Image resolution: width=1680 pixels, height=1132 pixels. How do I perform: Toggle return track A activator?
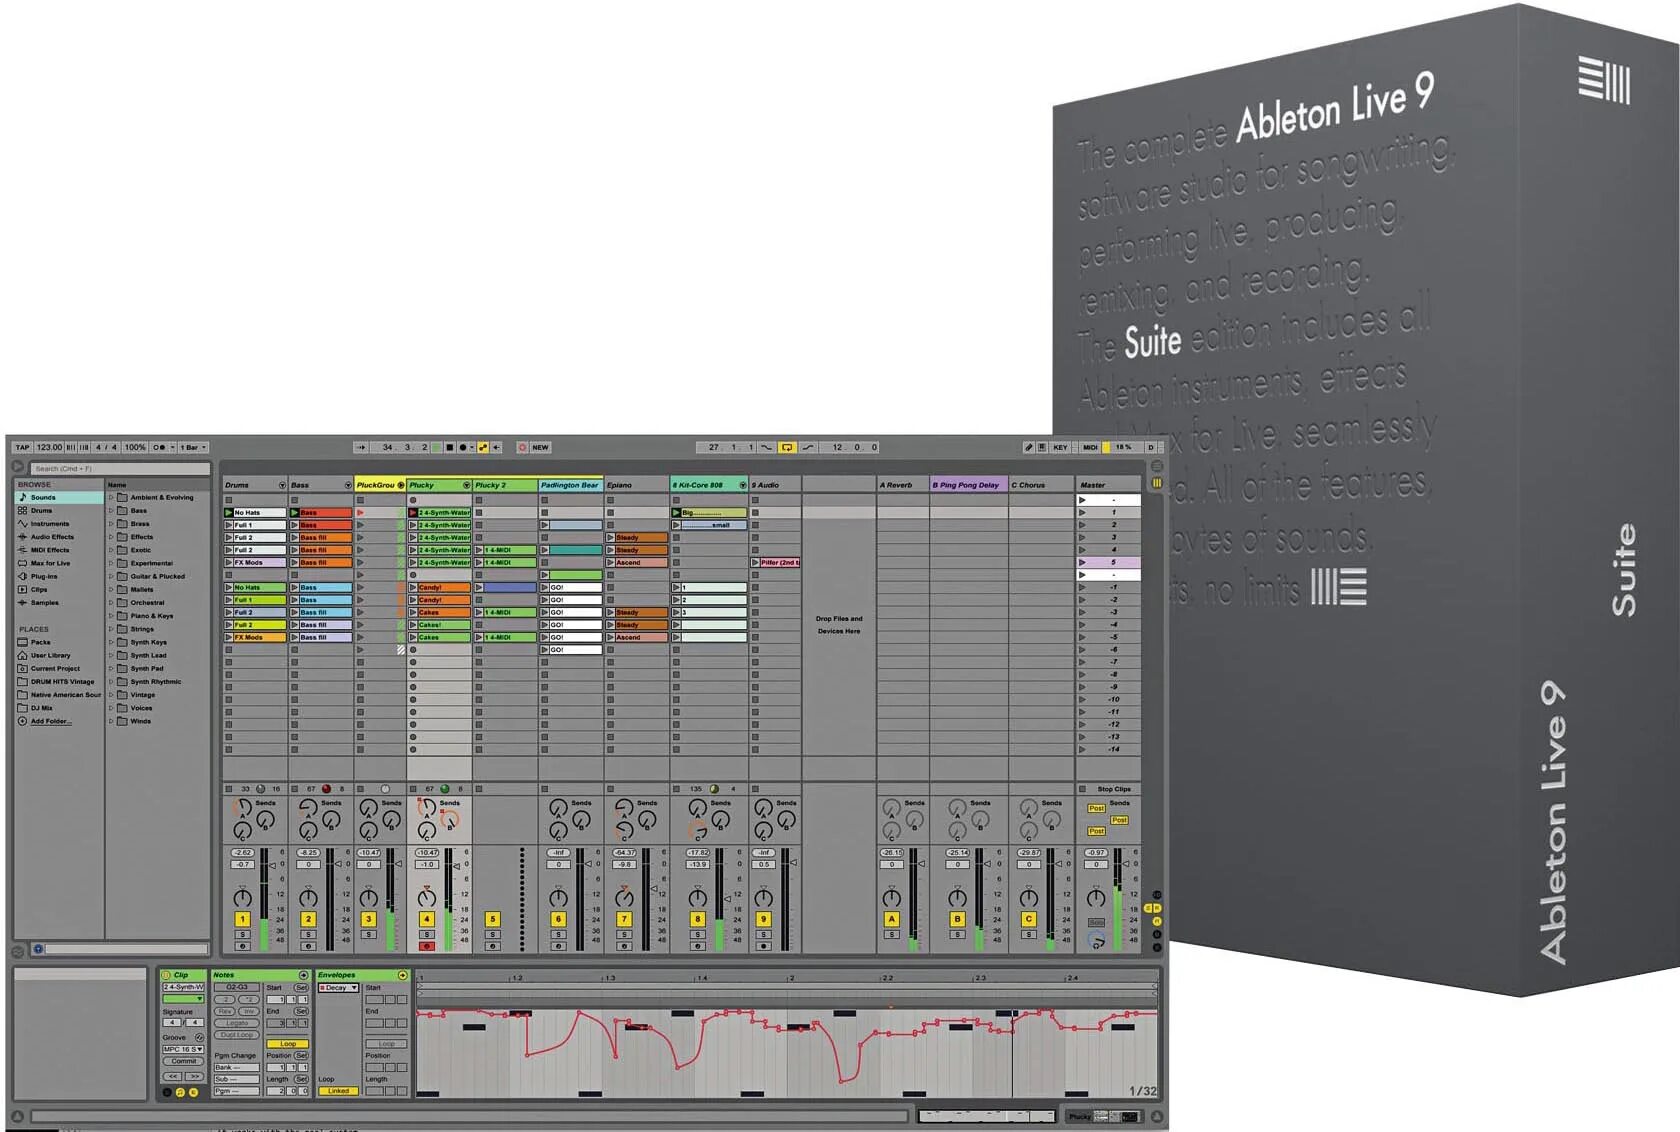(x=891, y=919)
